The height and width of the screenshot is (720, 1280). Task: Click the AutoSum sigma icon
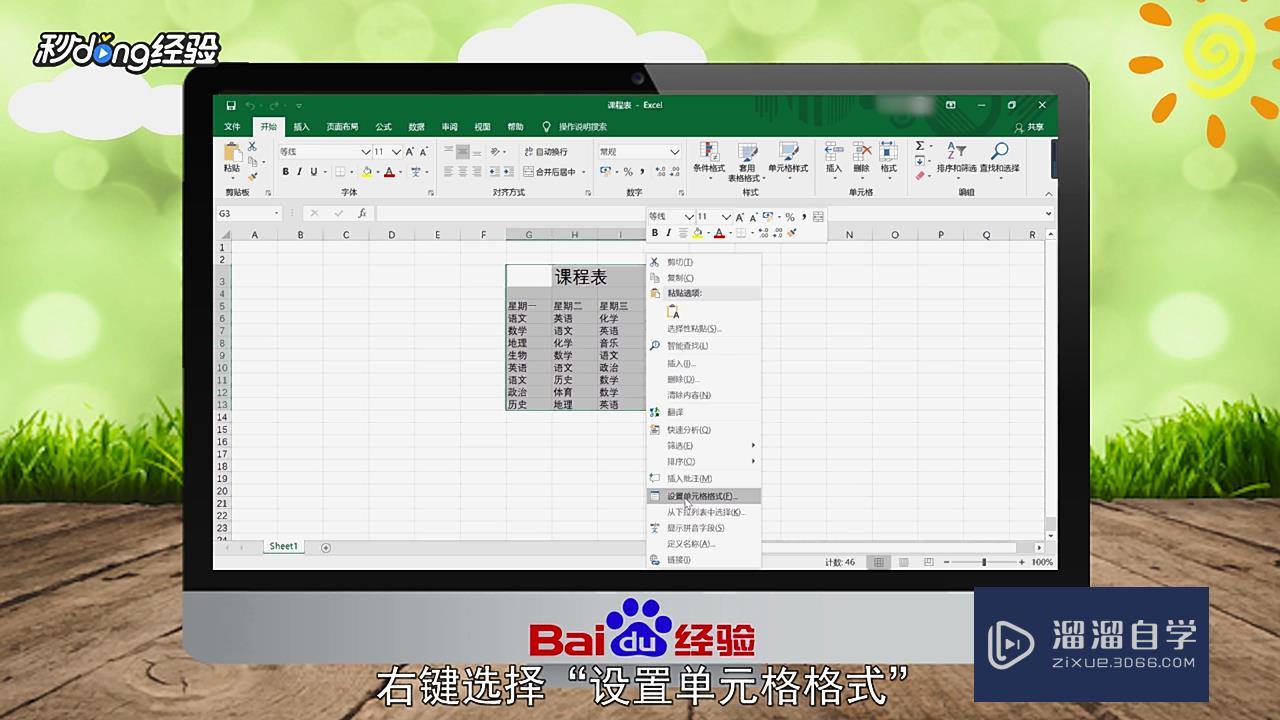click(x=920, y=146)
